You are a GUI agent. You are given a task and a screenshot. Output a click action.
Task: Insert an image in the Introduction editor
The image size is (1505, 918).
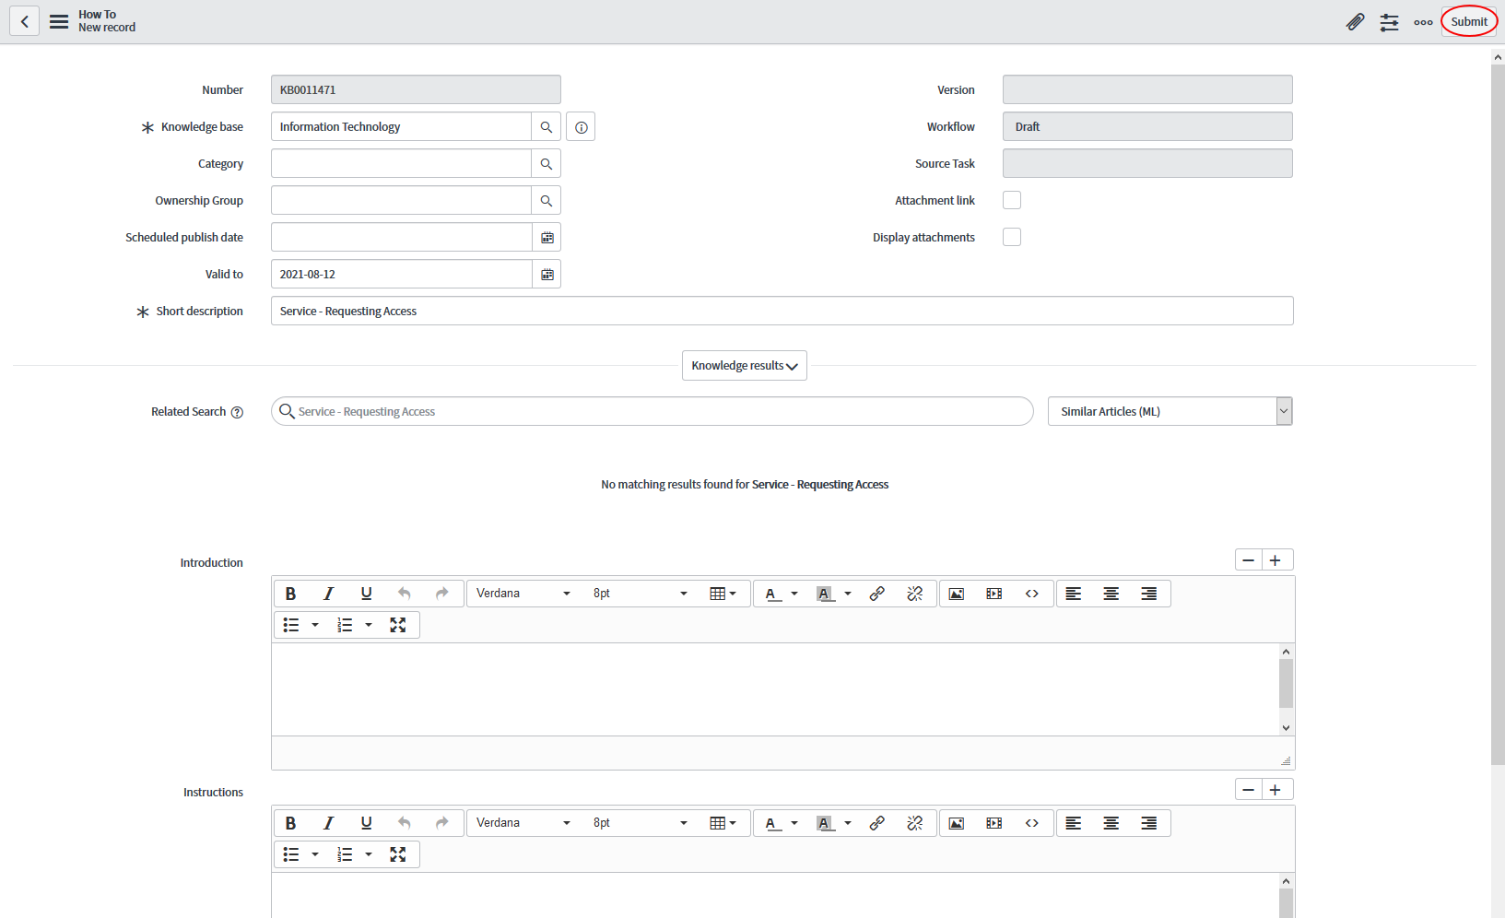click(x=956, y=593)
